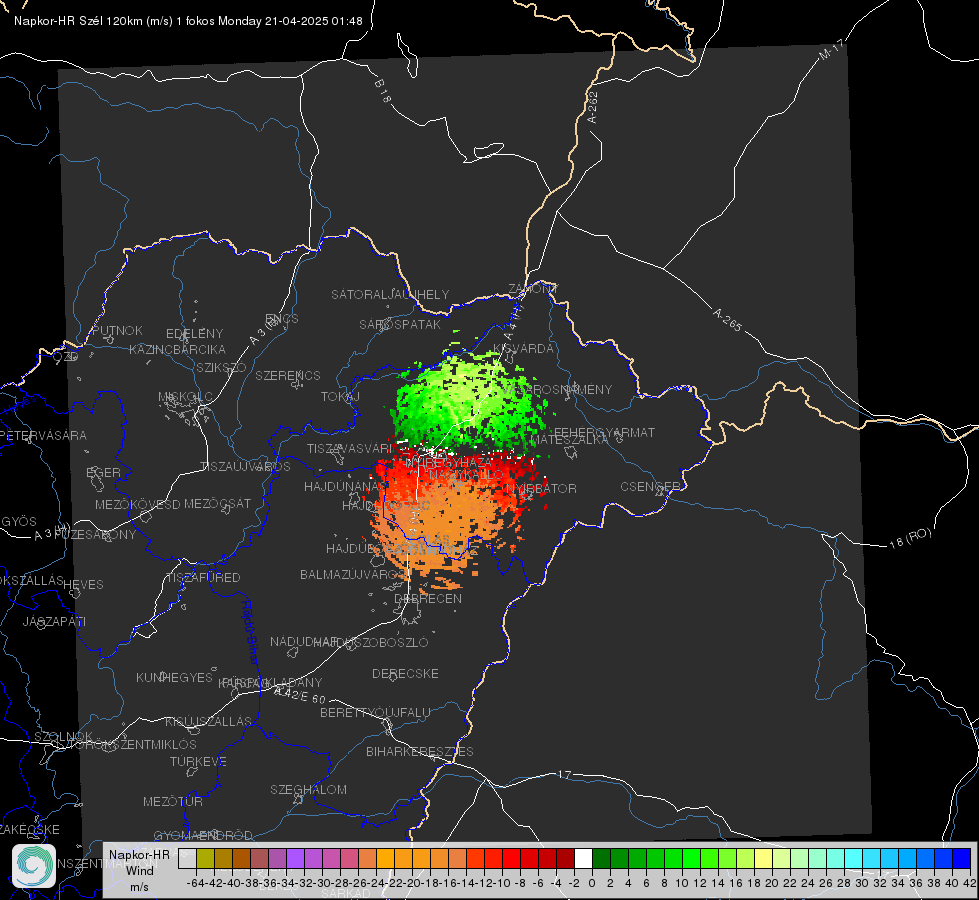The height and width of the screenshot is (900, 979).
Task: Click the HEVES town label
Action: [x=83, y=585]
